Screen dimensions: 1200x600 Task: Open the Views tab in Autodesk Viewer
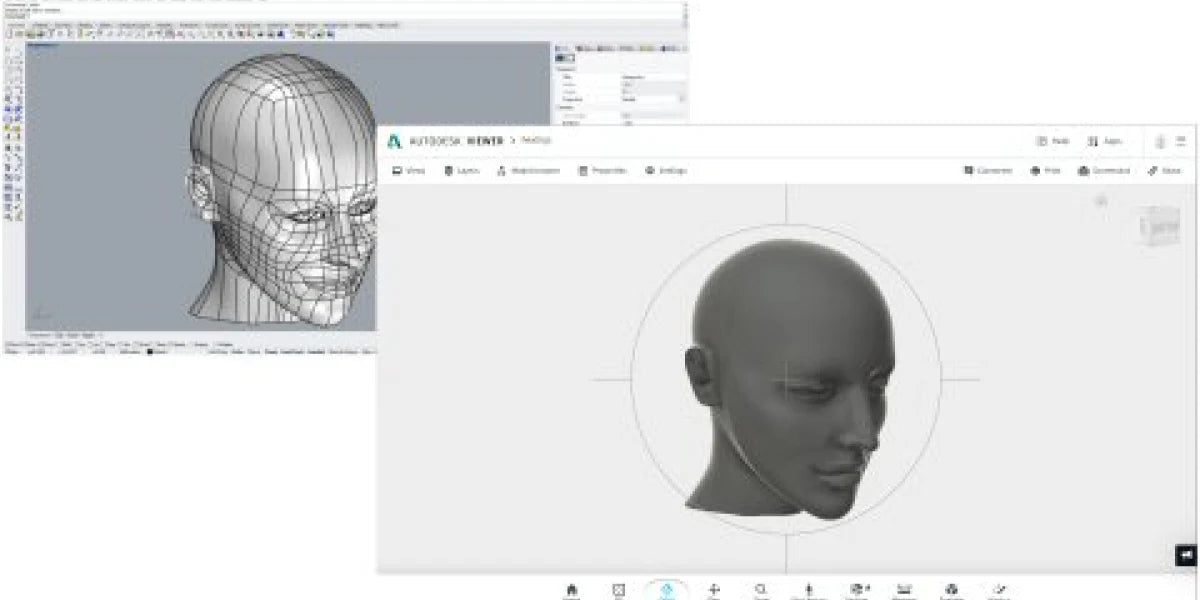click(x=408, y=171)
